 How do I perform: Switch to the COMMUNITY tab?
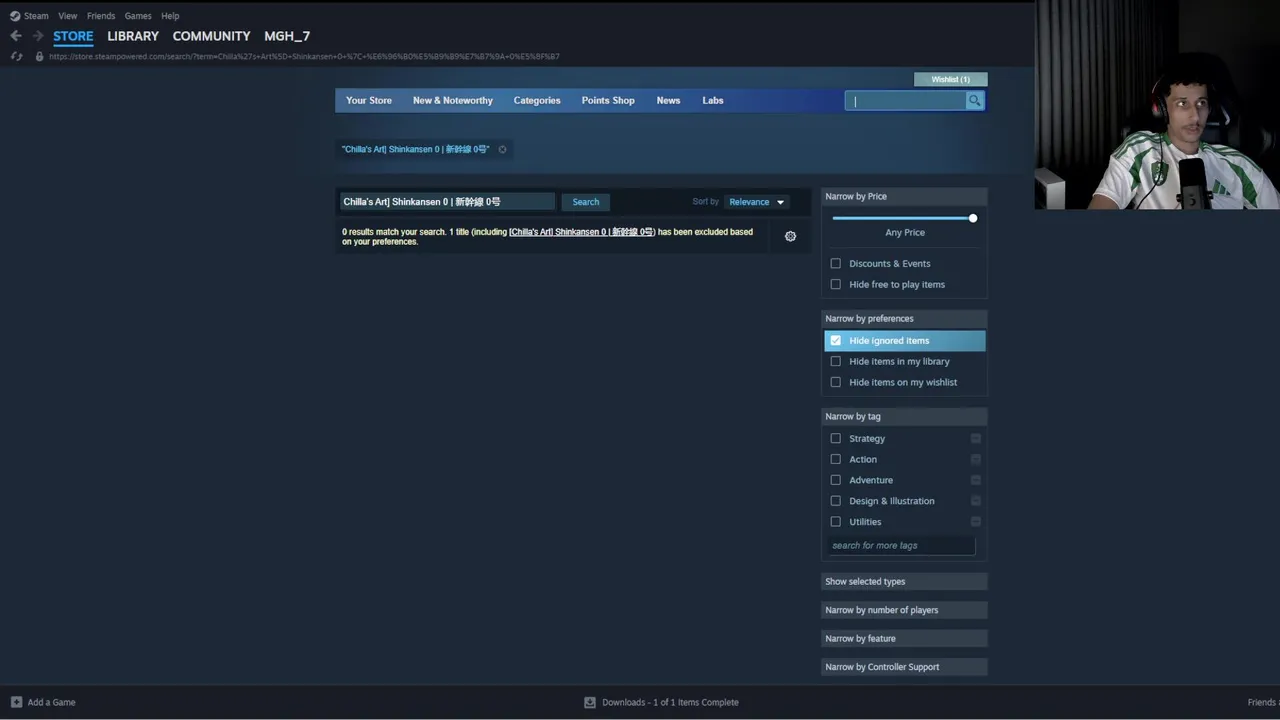click(x=211, y=36)
